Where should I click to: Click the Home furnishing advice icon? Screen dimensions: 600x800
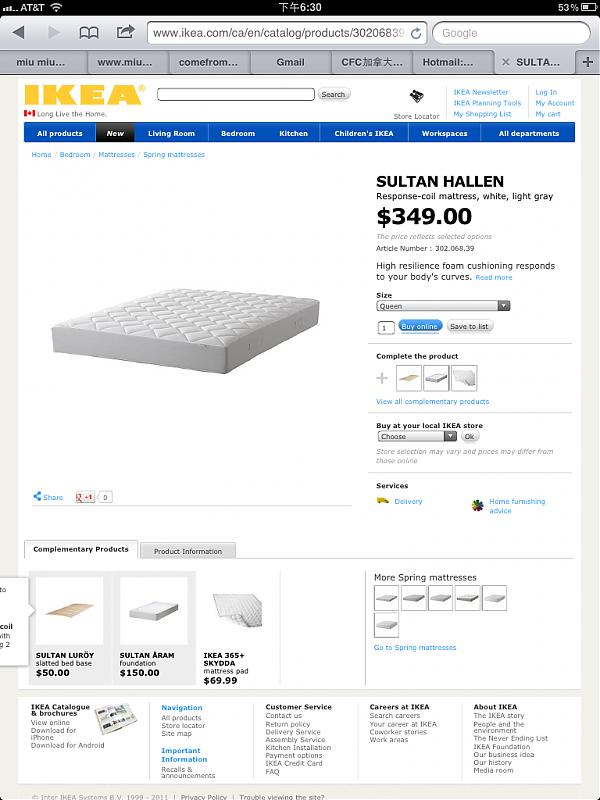tap(478, 505)
